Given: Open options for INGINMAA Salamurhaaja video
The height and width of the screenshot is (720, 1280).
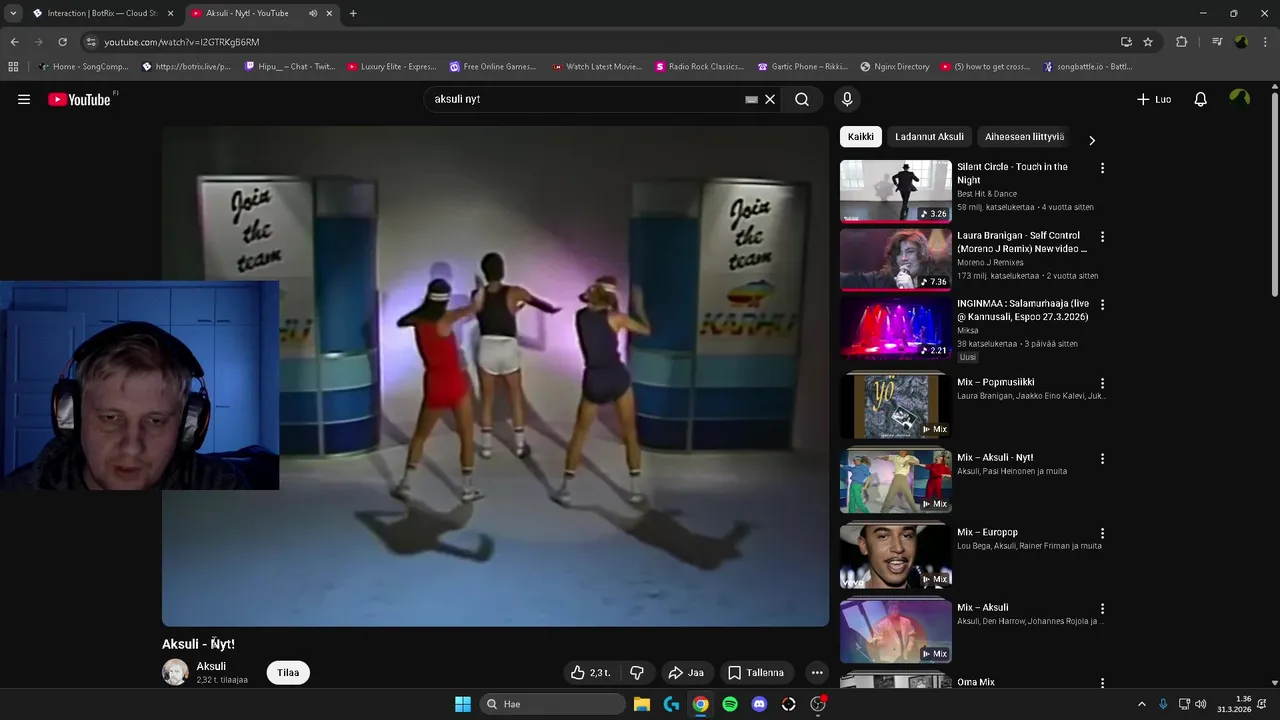Looking at the screenshot, I should [x=1102, y=305].
